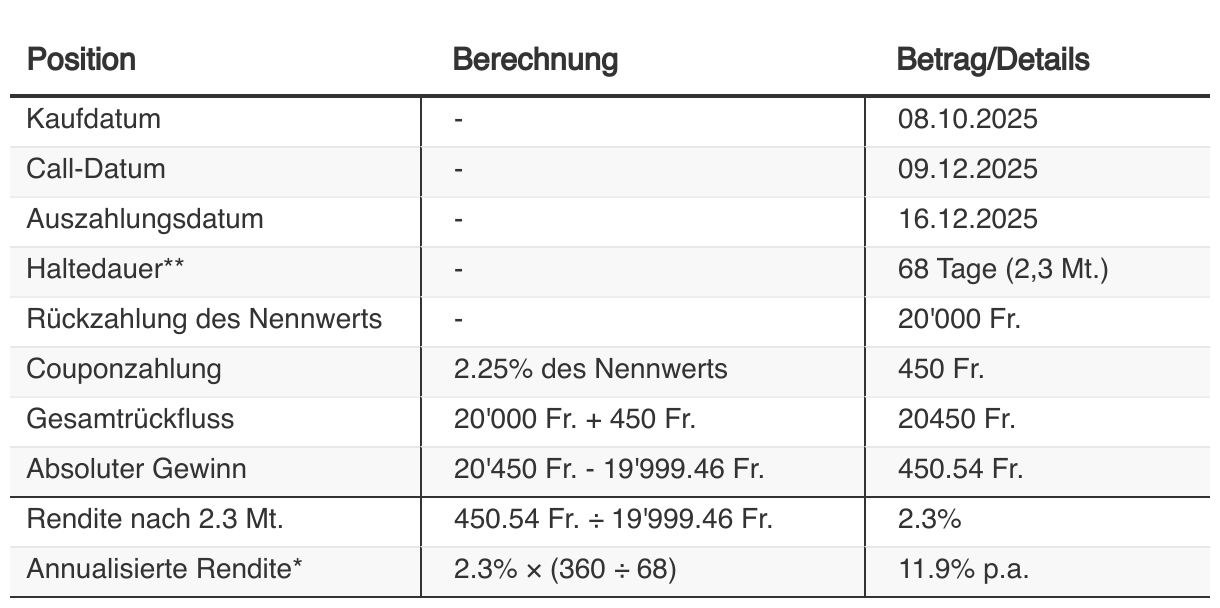Viewport: 1220px width, 608px height.
Task: Click the 'Absoluter Gewinn' label
Action: pyautogui.click(x=136, y=468)
